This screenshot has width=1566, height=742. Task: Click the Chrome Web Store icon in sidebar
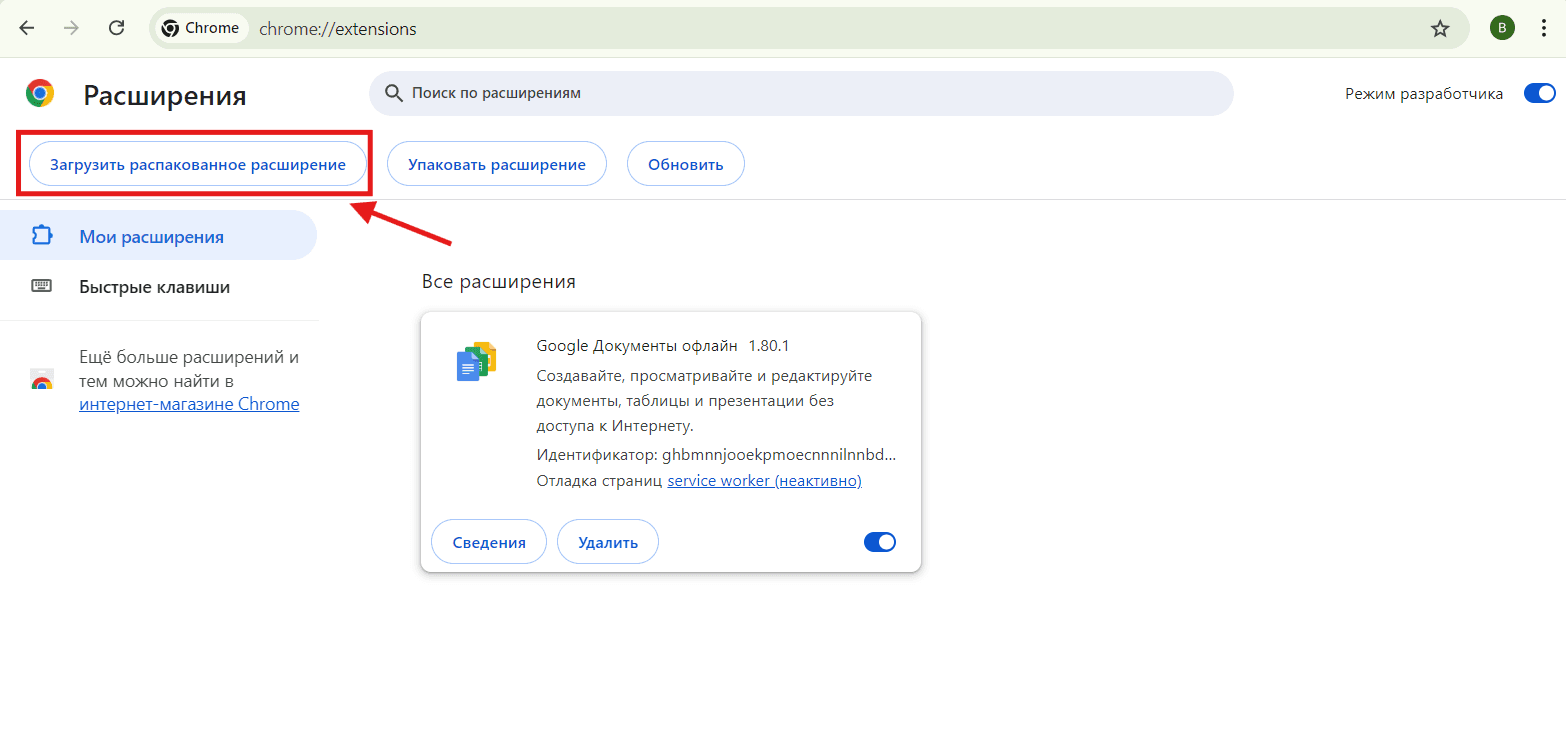point(41,381)
